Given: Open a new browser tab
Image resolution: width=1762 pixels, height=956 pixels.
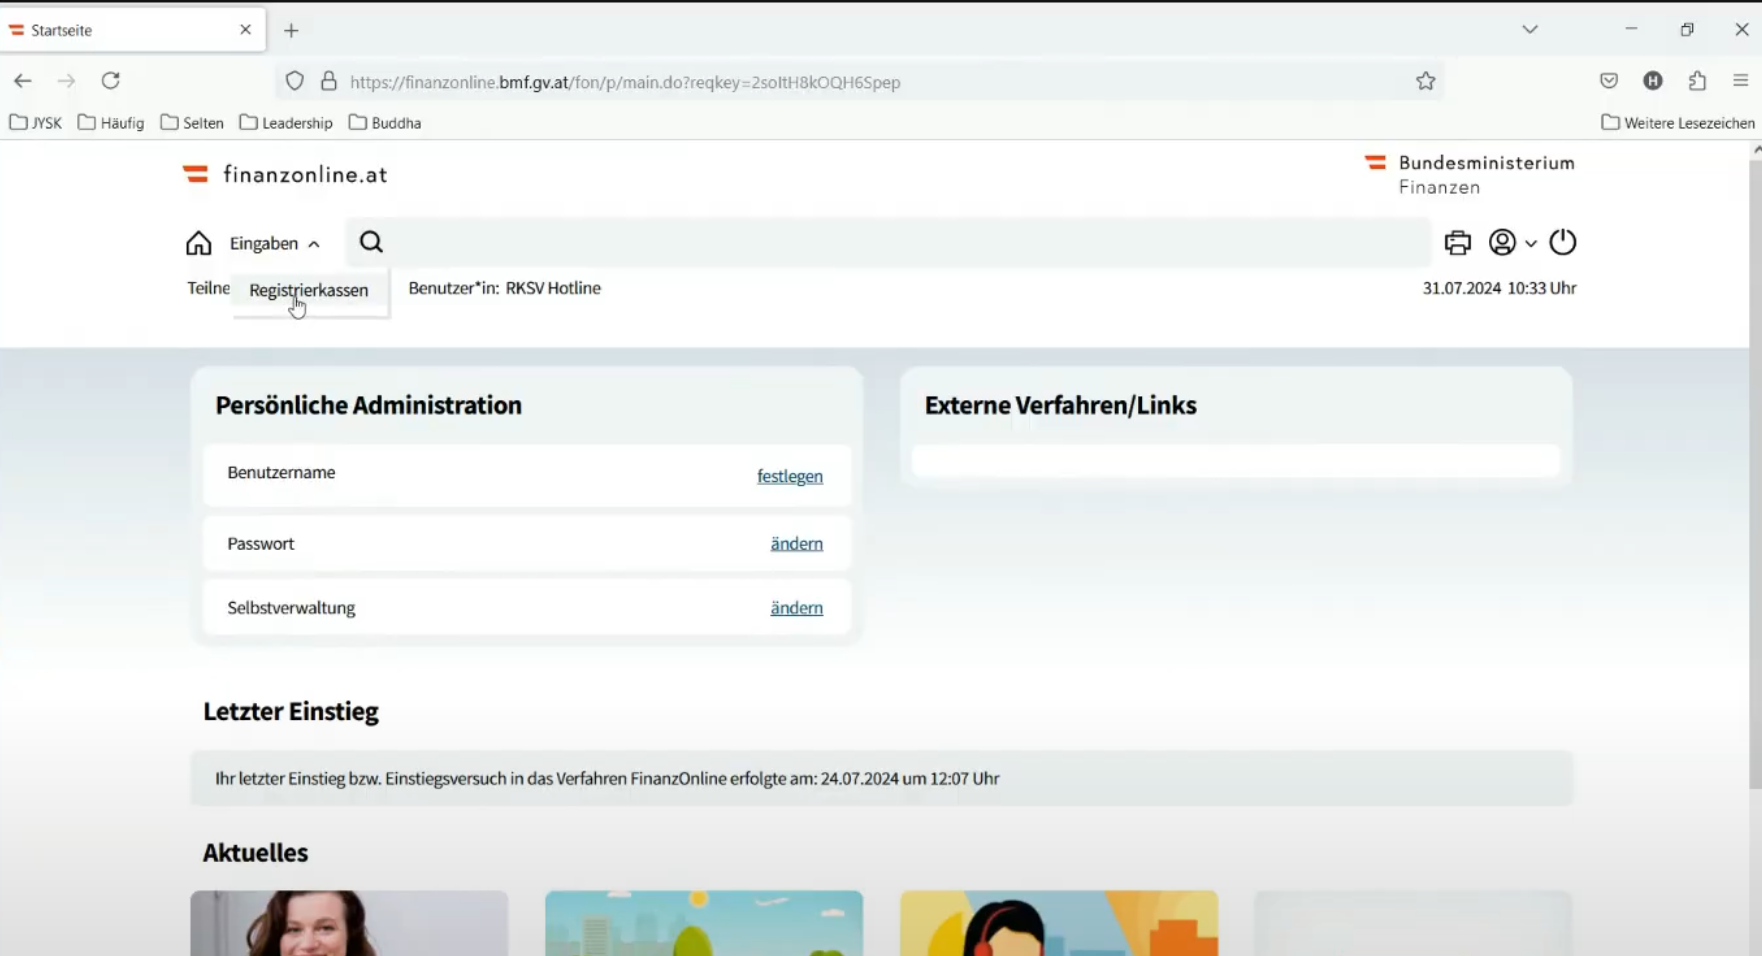Looking at the screenshot, I should (x=291, y=30).
